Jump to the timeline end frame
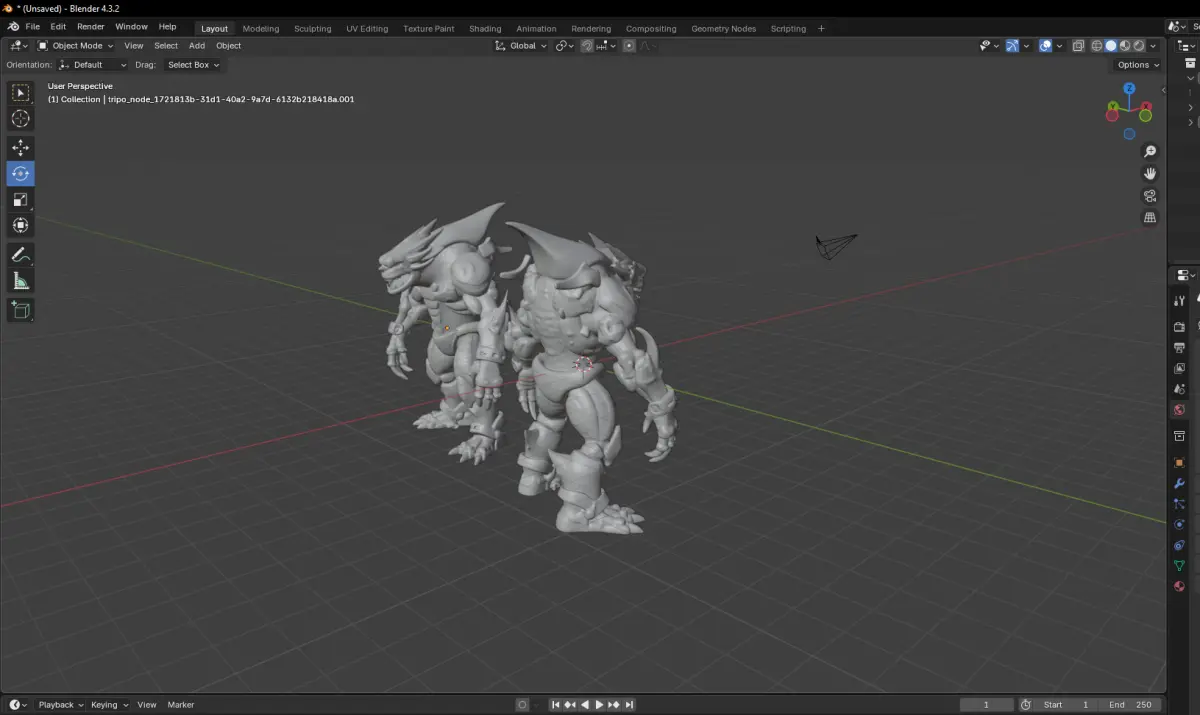The image size is (1200, 715). pos(629,705)
